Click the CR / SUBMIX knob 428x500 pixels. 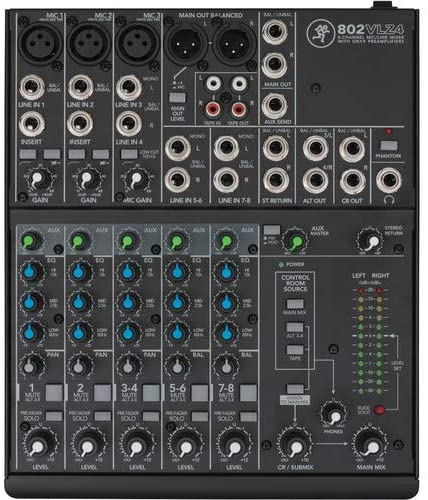tap(295, 445)
